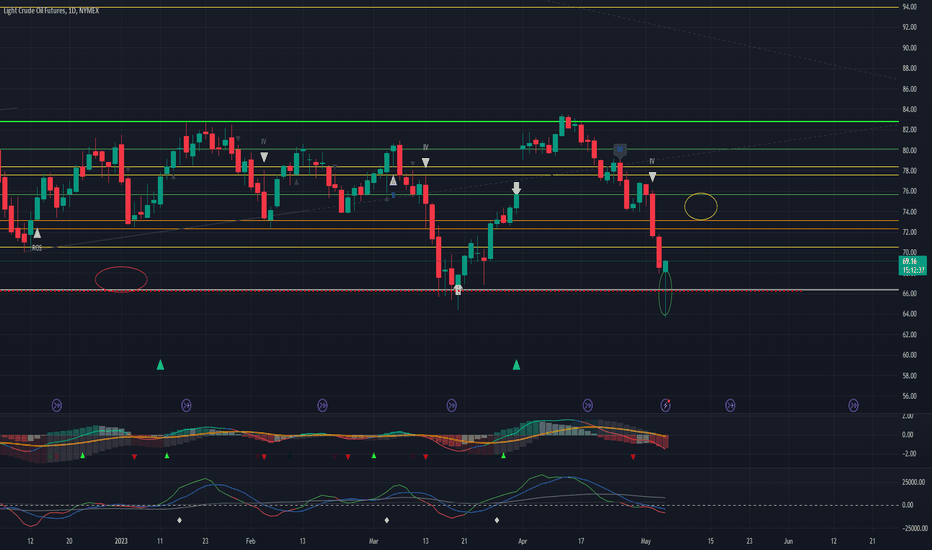This screenshot has height=550, width=932.
Task: Select white IV down triangle near May label
Action: click(652, 177)
